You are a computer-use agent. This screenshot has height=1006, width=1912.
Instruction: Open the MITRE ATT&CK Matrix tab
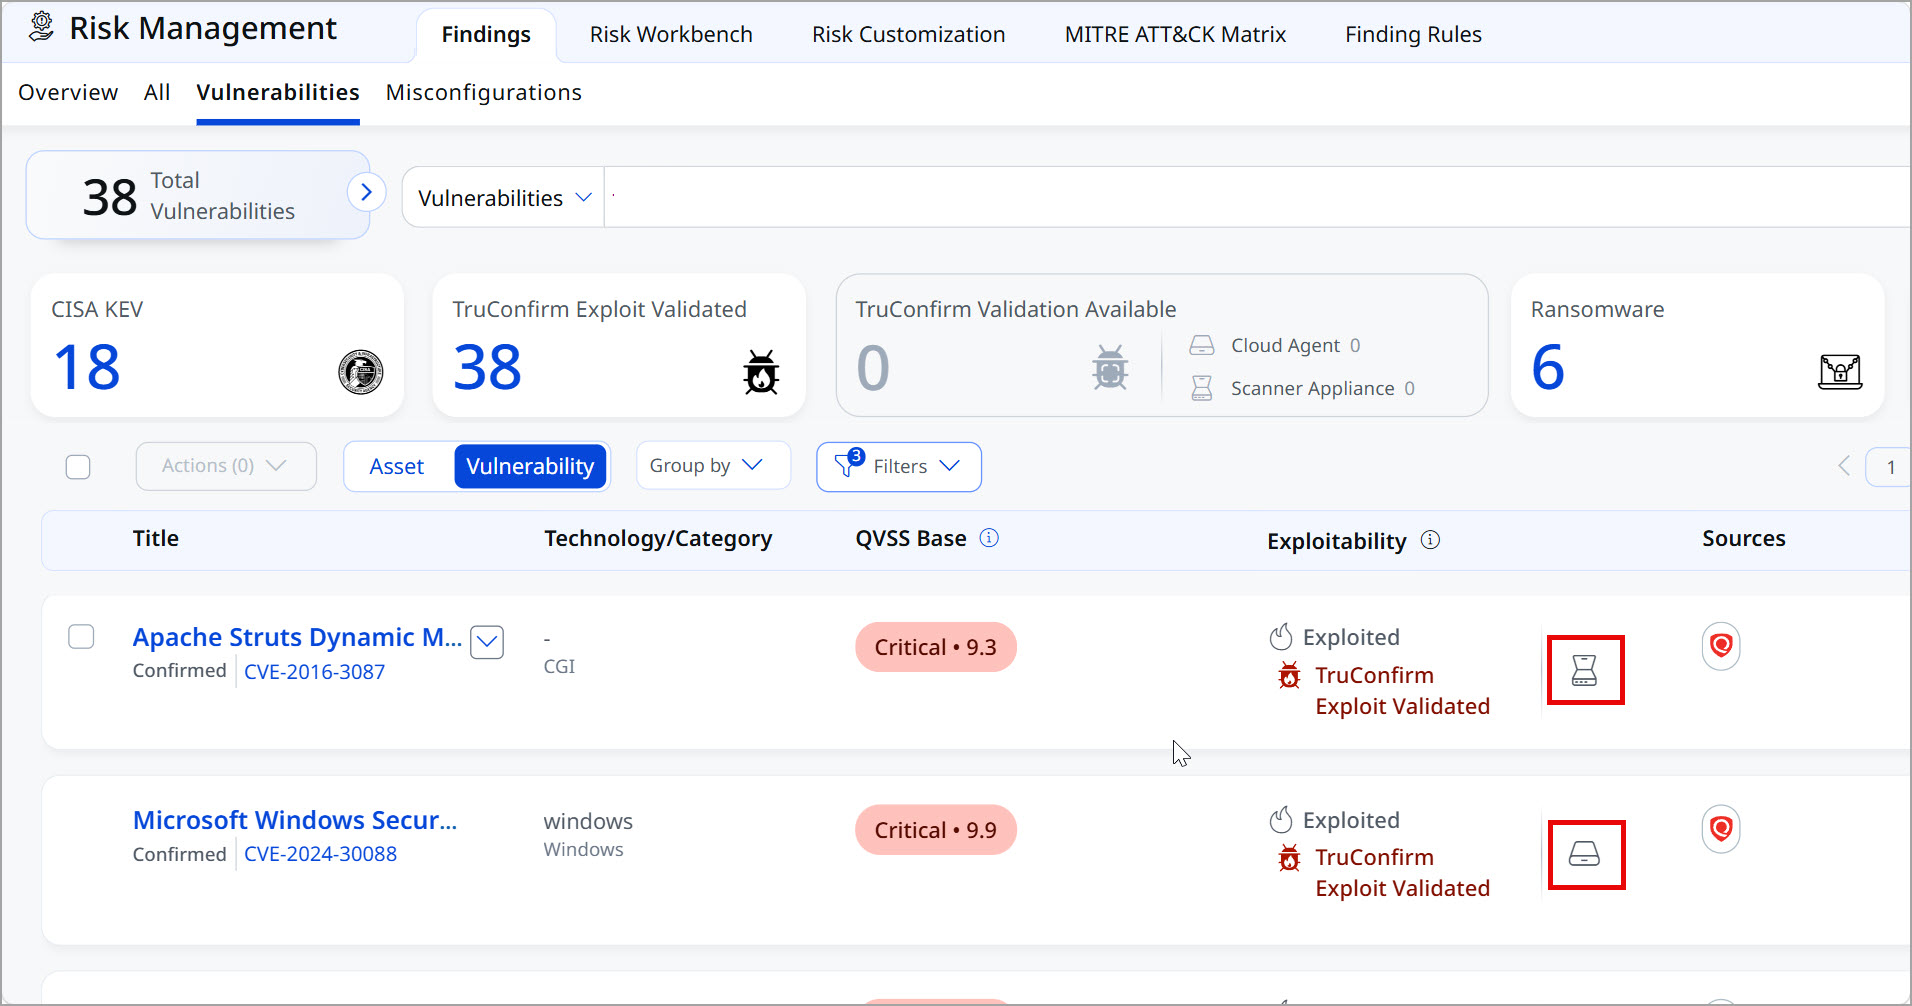click(x=1175, y=35)
